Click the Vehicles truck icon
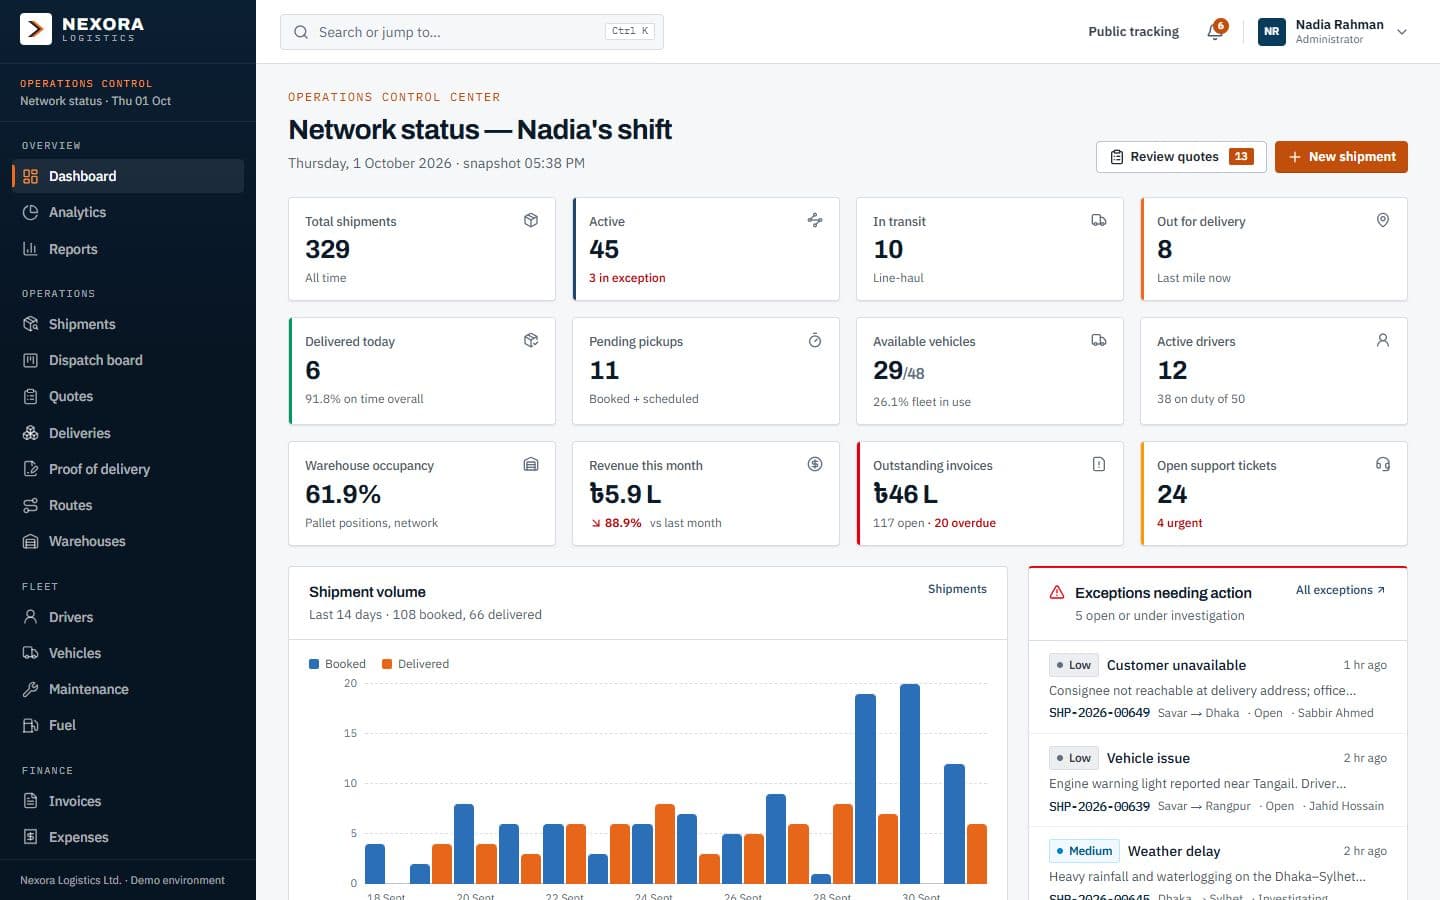The width and height of the screenshot is (1440, 900). click(x=30, y=653)
